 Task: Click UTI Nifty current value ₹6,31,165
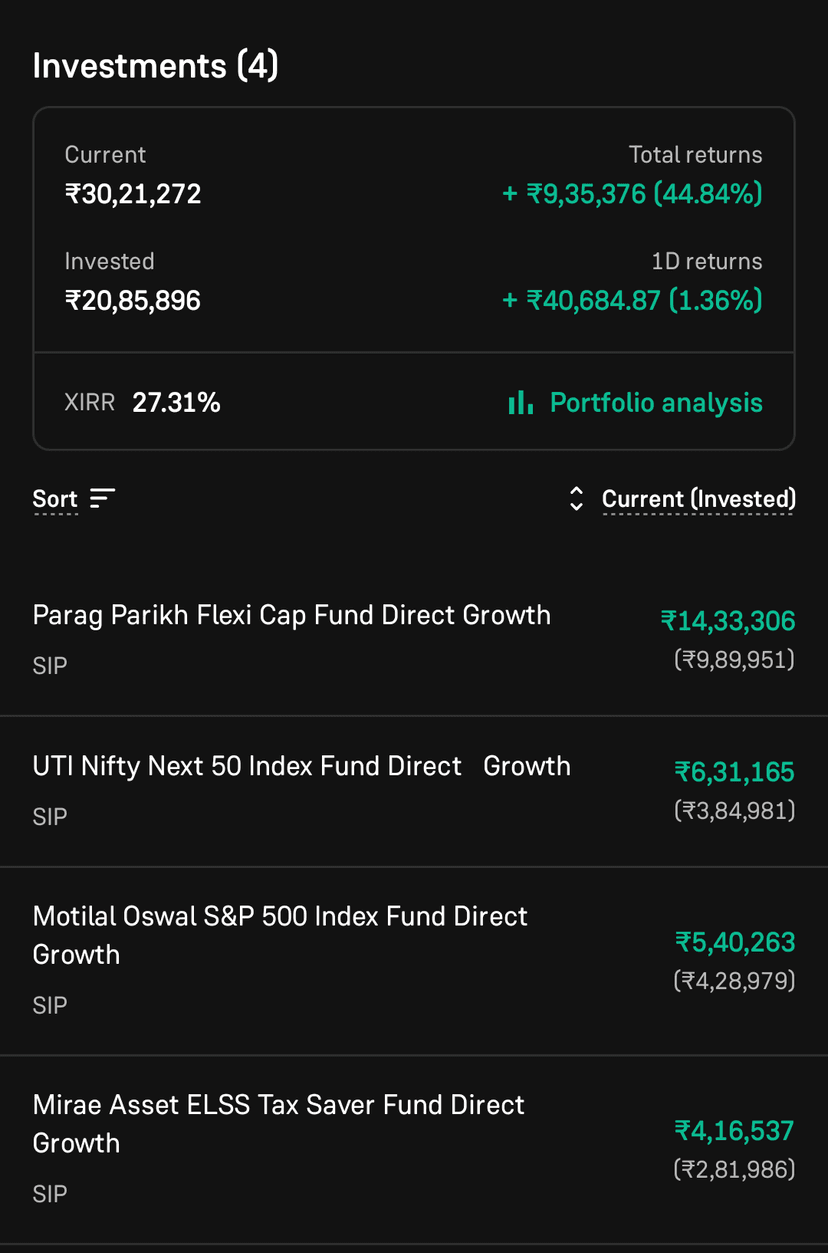735,772
